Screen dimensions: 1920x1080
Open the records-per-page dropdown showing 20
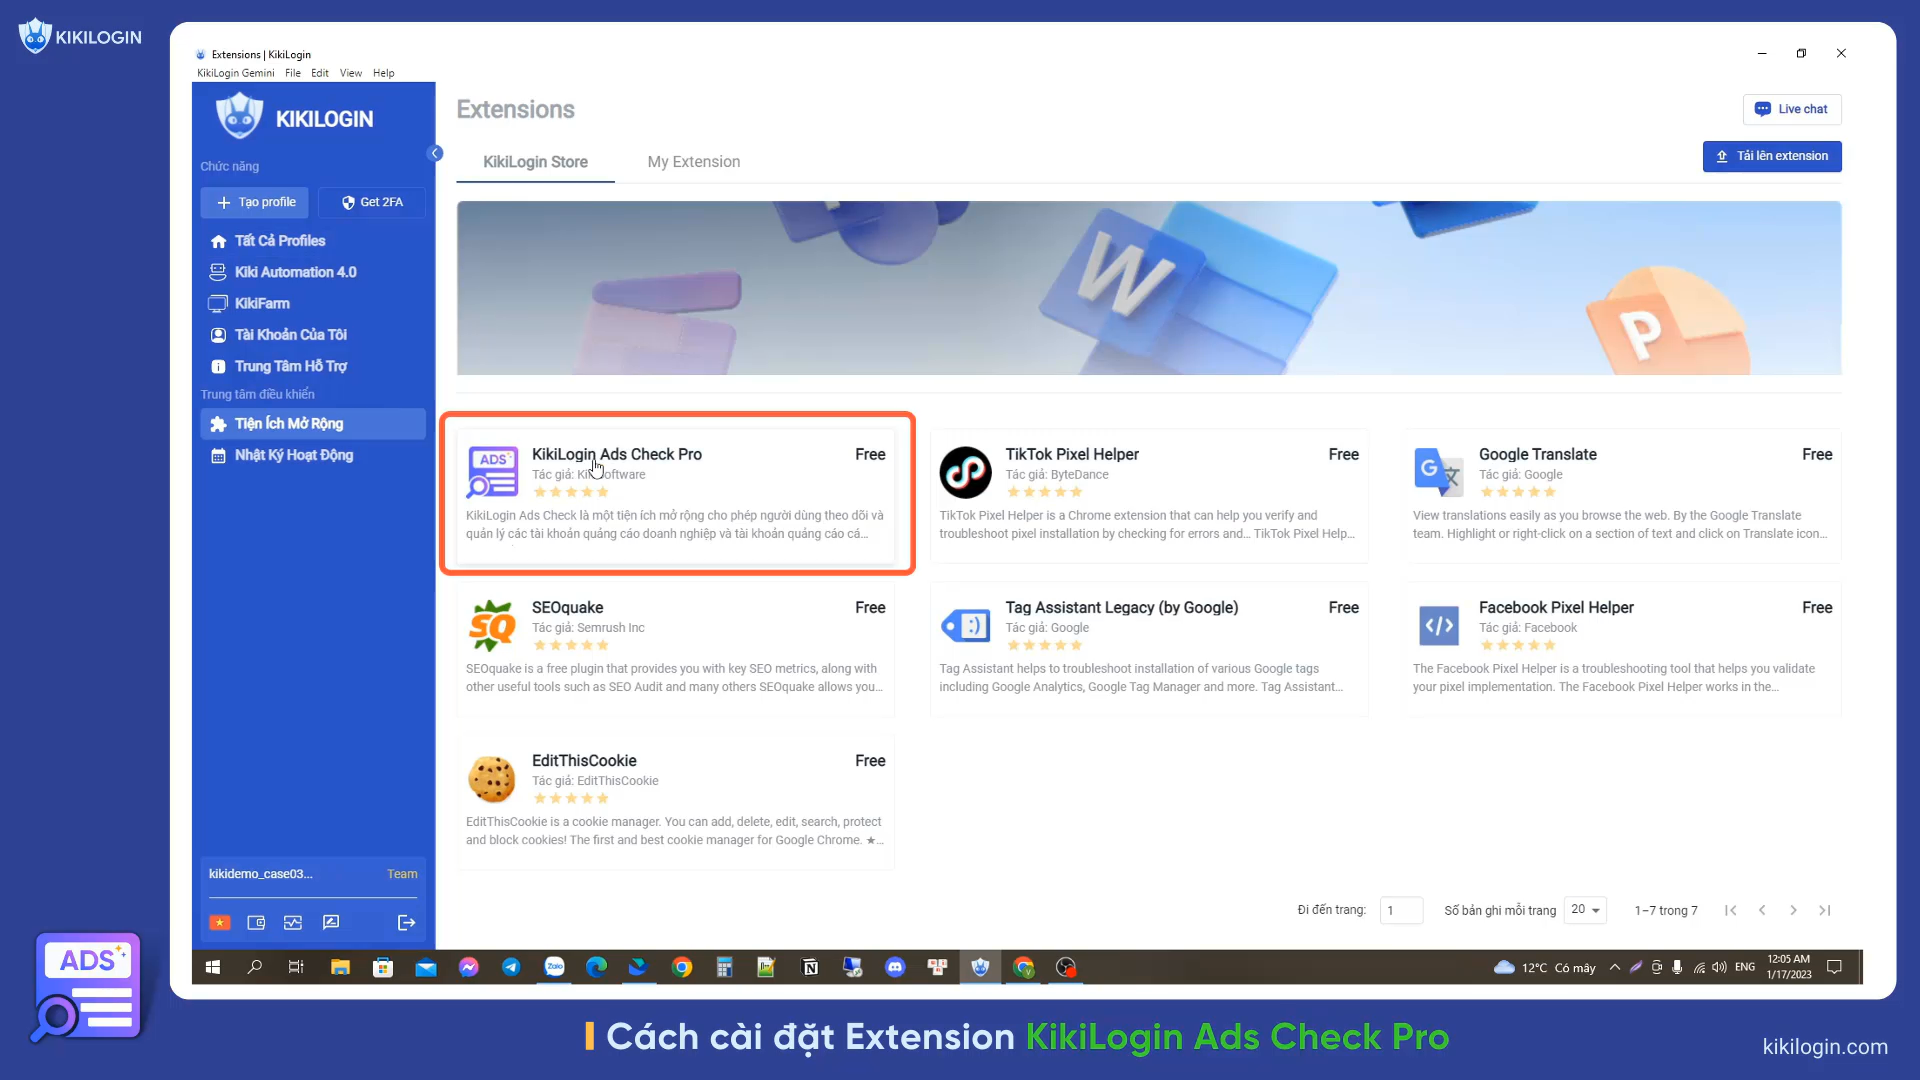1585,910
